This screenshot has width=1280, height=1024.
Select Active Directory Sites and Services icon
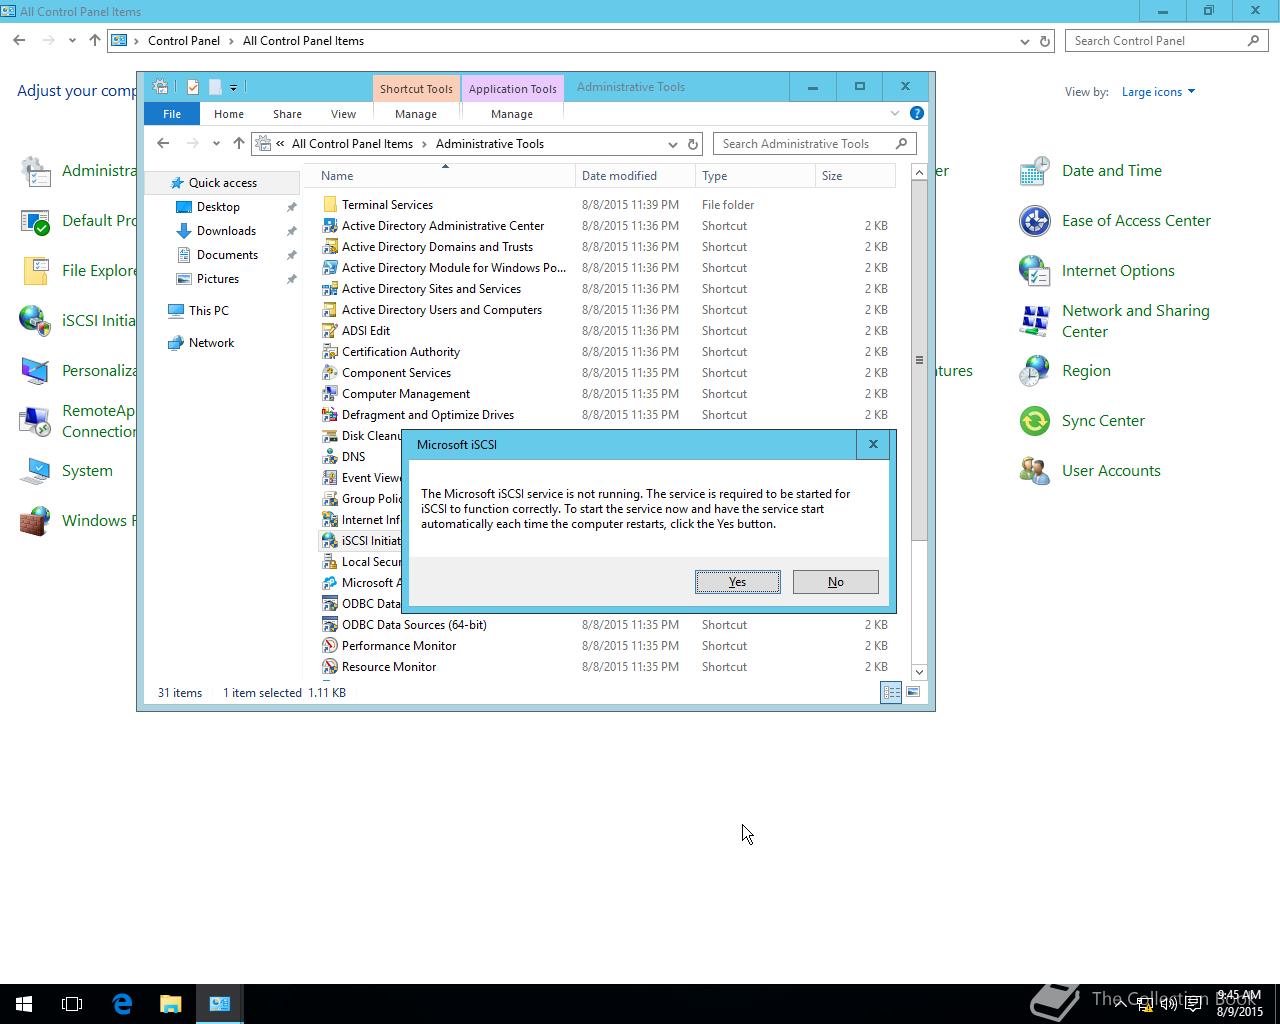330,289
